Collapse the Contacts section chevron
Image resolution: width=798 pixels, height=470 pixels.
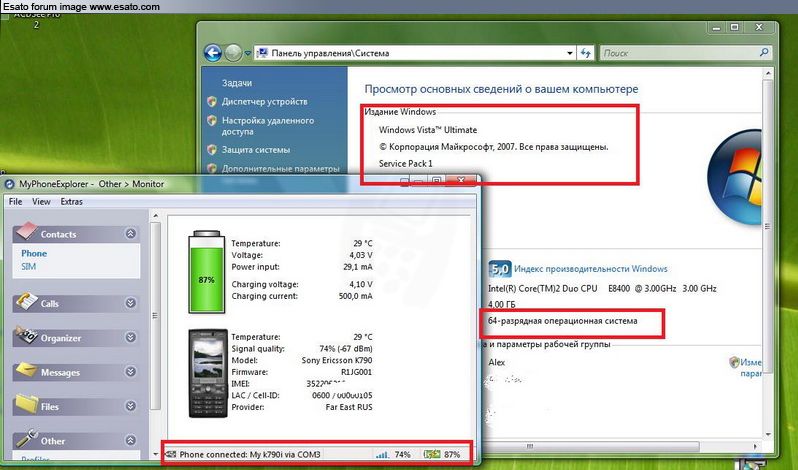point(131,233)
